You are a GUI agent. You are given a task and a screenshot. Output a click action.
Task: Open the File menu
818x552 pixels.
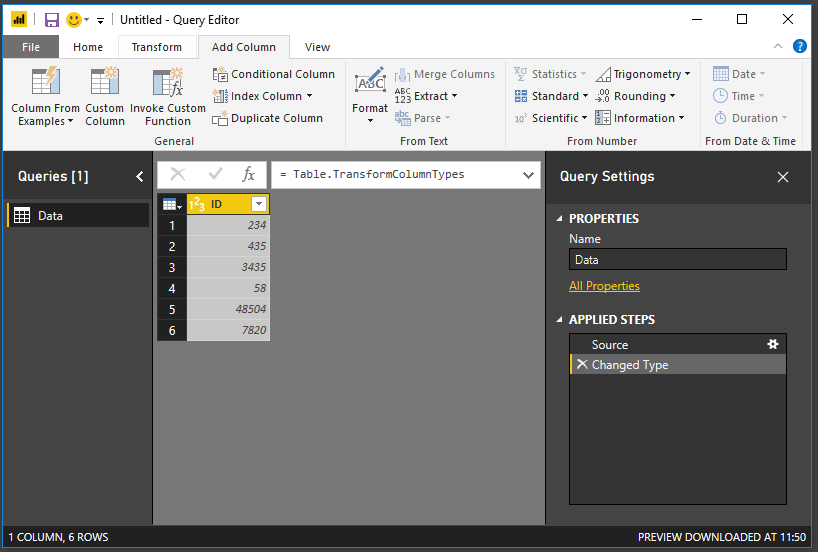31,47
